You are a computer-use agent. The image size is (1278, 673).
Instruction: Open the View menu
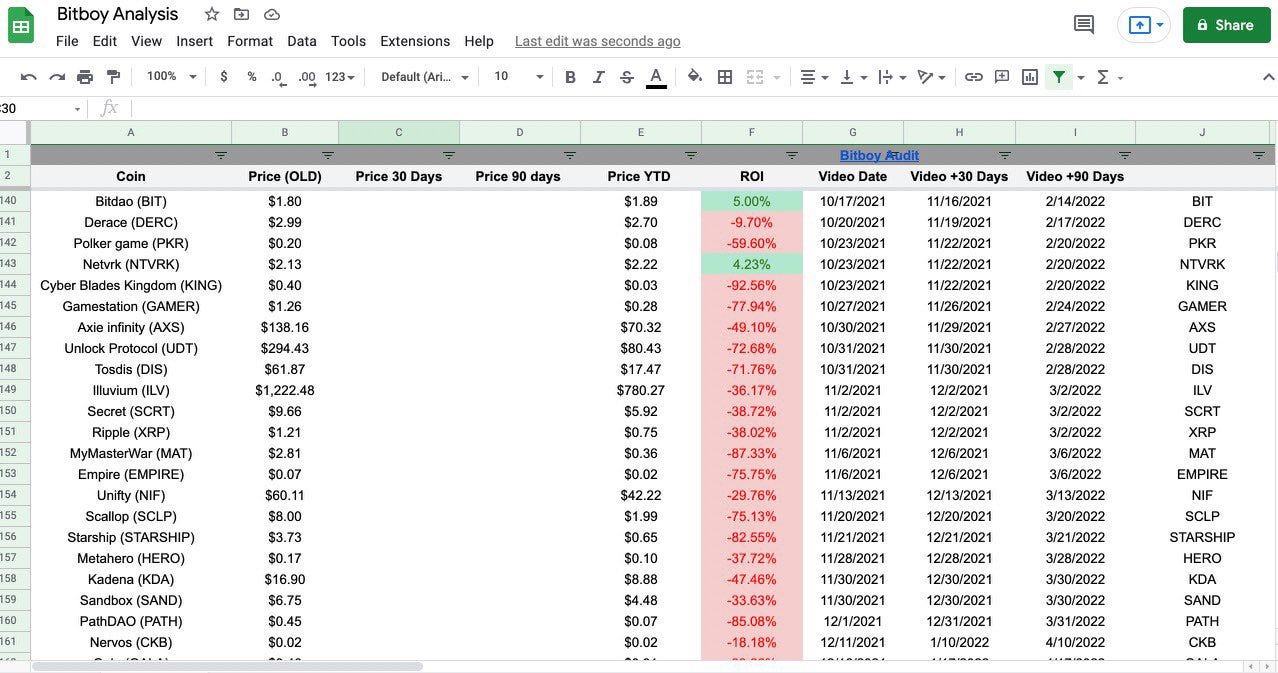[x=146, y=41]
